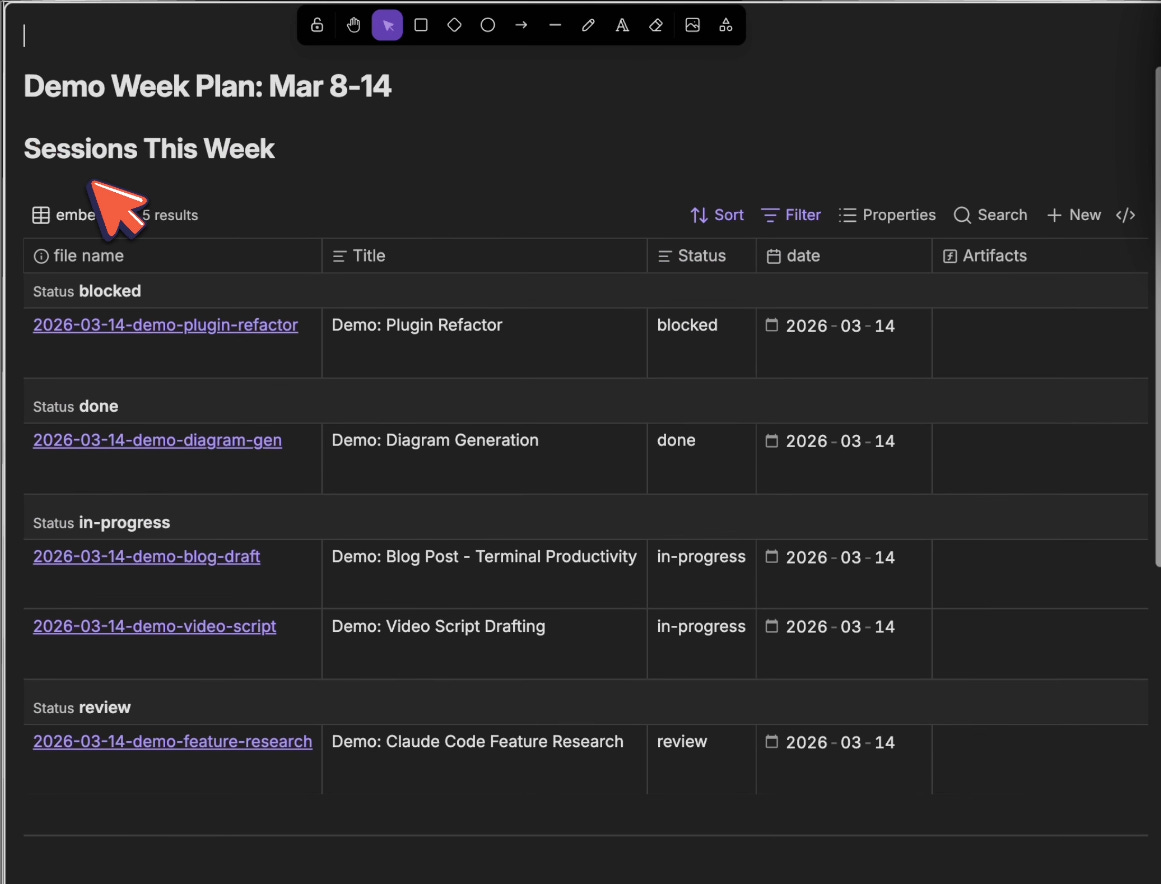Viewport: 1161px width, 884px height.
Task: Toggle the canvas lock icon
Action: pyautogui.click(x=316, y=24)
